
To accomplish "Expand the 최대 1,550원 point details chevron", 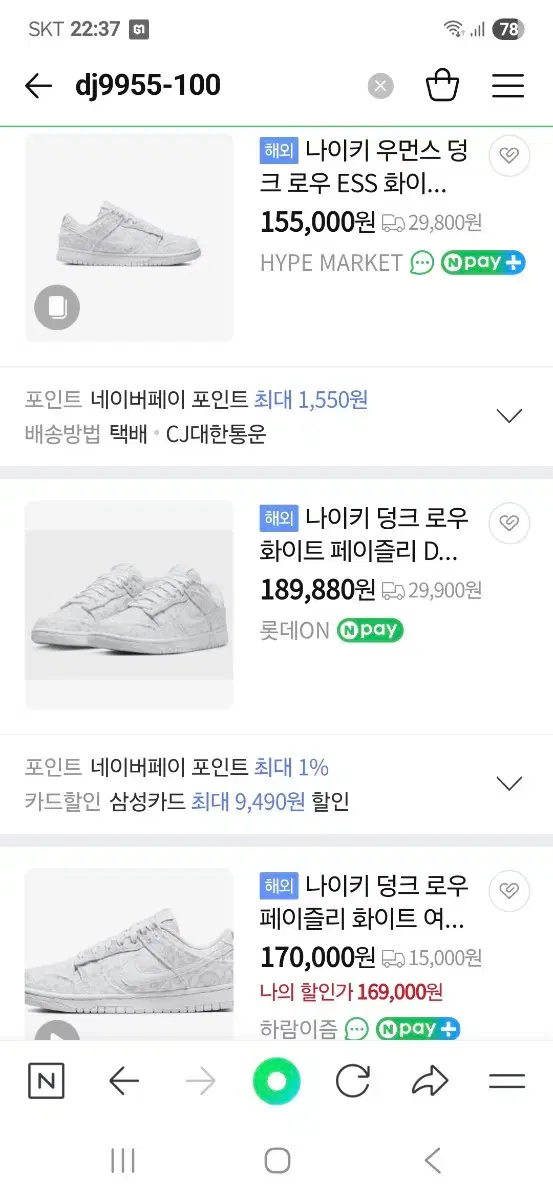I will click(510, 416).
